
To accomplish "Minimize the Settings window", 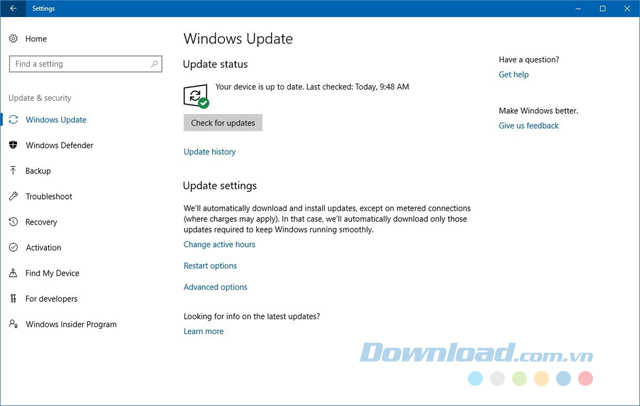I will coord(578,8).
